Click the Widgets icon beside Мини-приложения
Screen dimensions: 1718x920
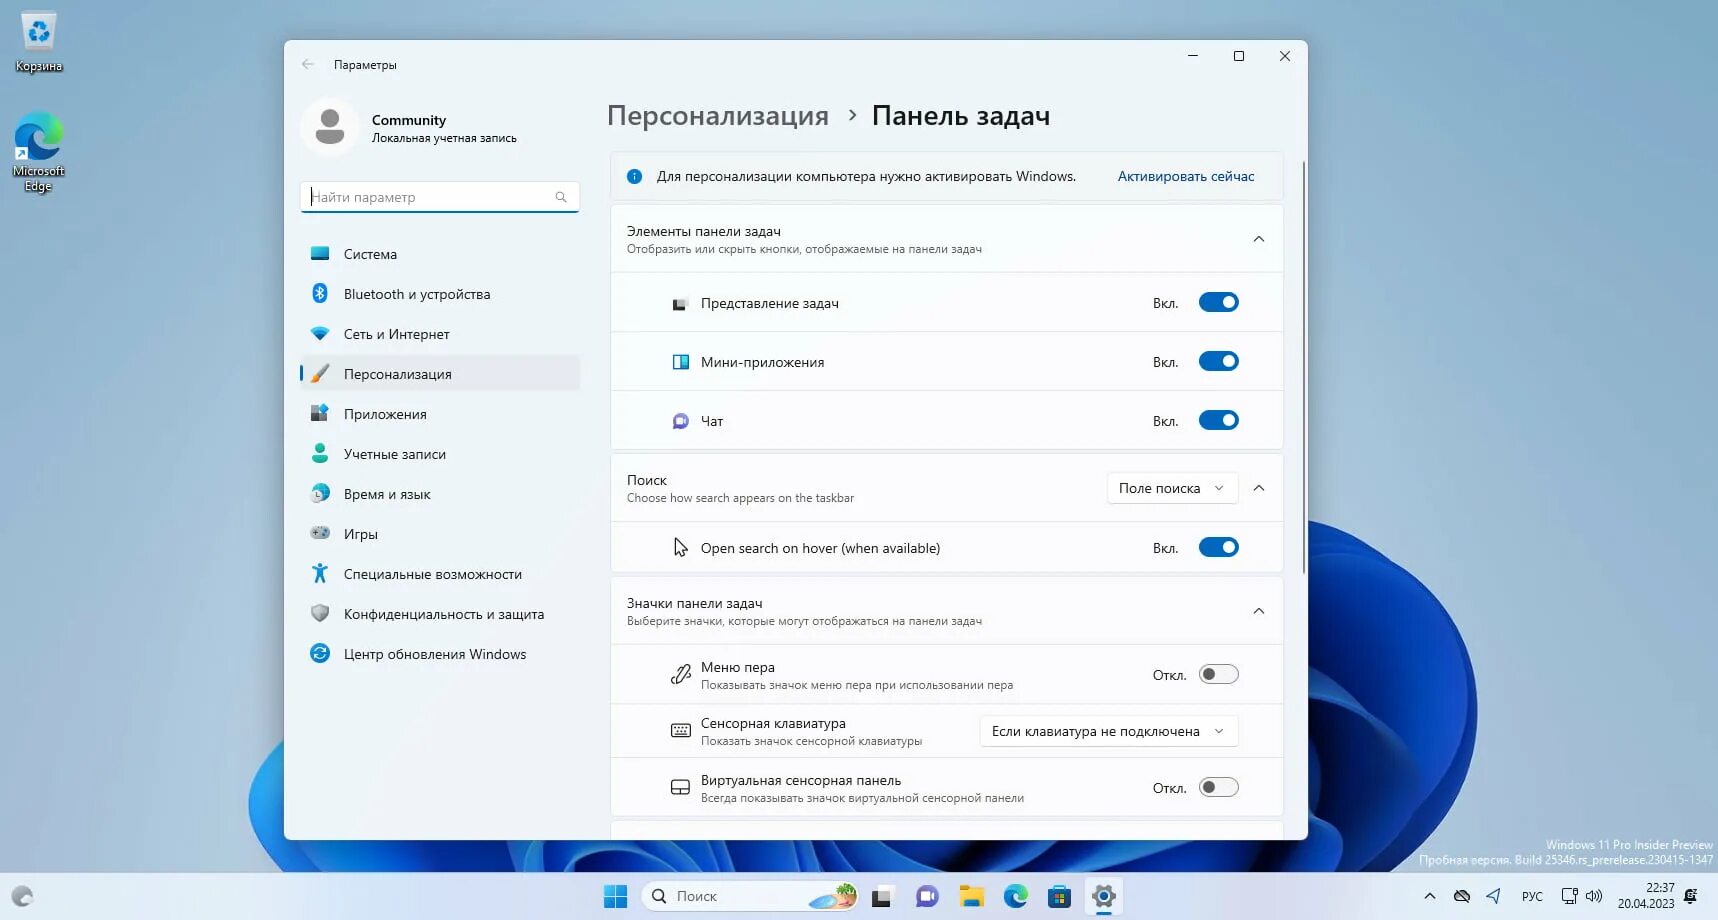point(680,362)
